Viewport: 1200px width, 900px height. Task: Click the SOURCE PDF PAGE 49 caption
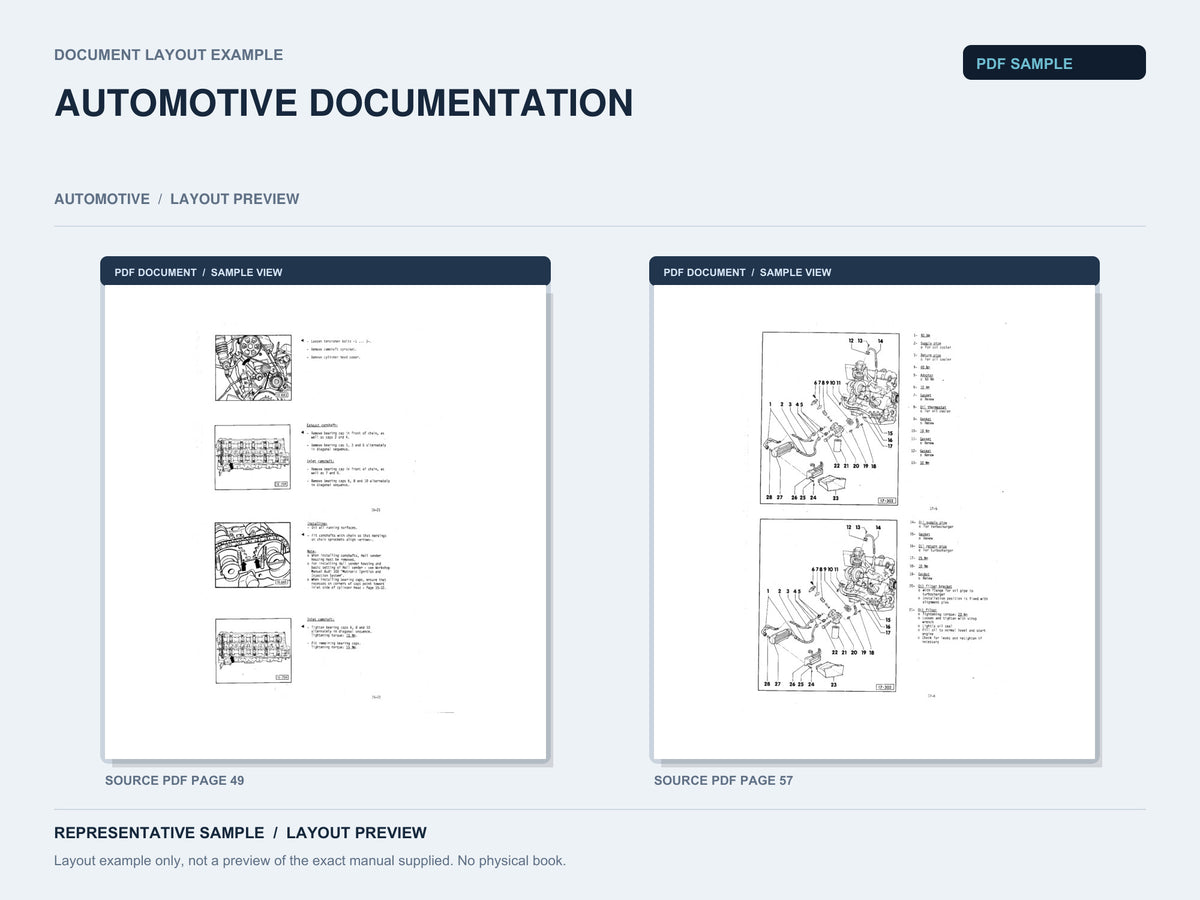(174, 780)
